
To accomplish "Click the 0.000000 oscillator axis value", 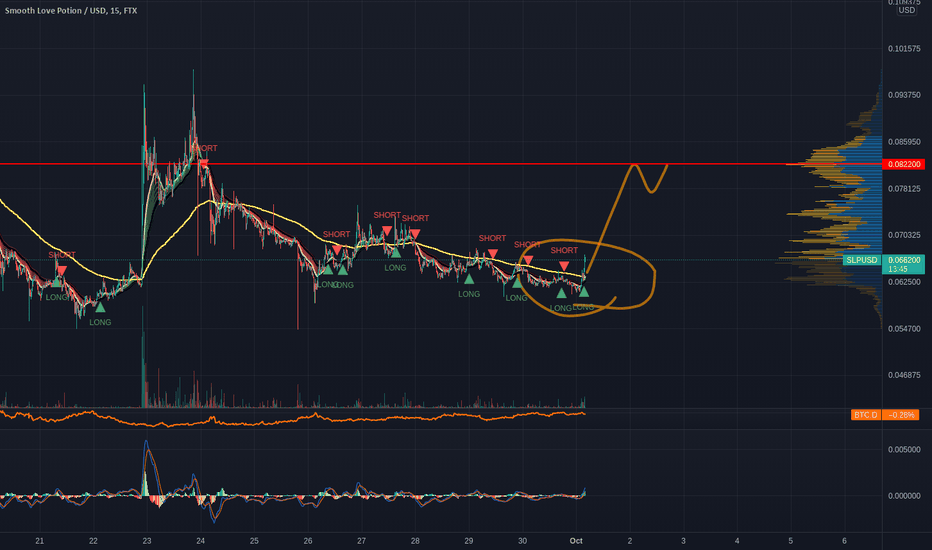I will [x=904, y=496].
